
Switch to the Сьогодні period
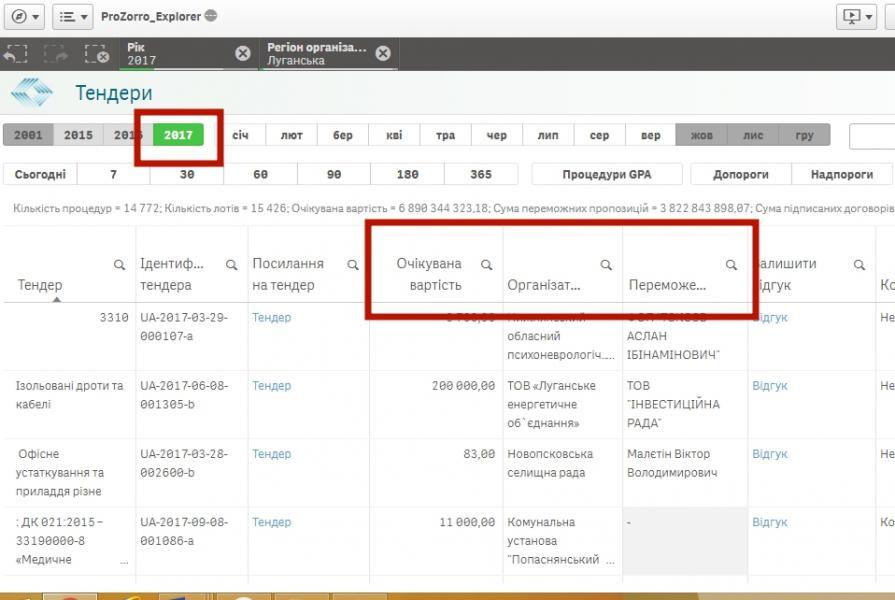click(x=40, y=174)
